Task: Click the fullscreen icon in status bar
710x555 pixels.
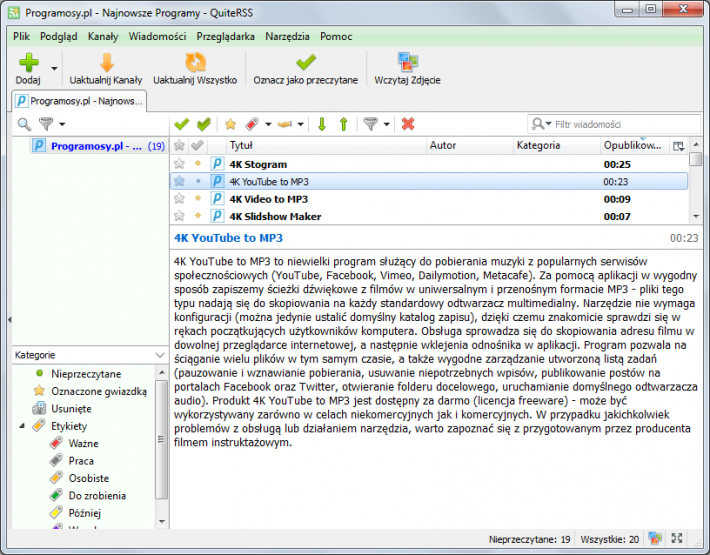Action: [x=677, y=538]
